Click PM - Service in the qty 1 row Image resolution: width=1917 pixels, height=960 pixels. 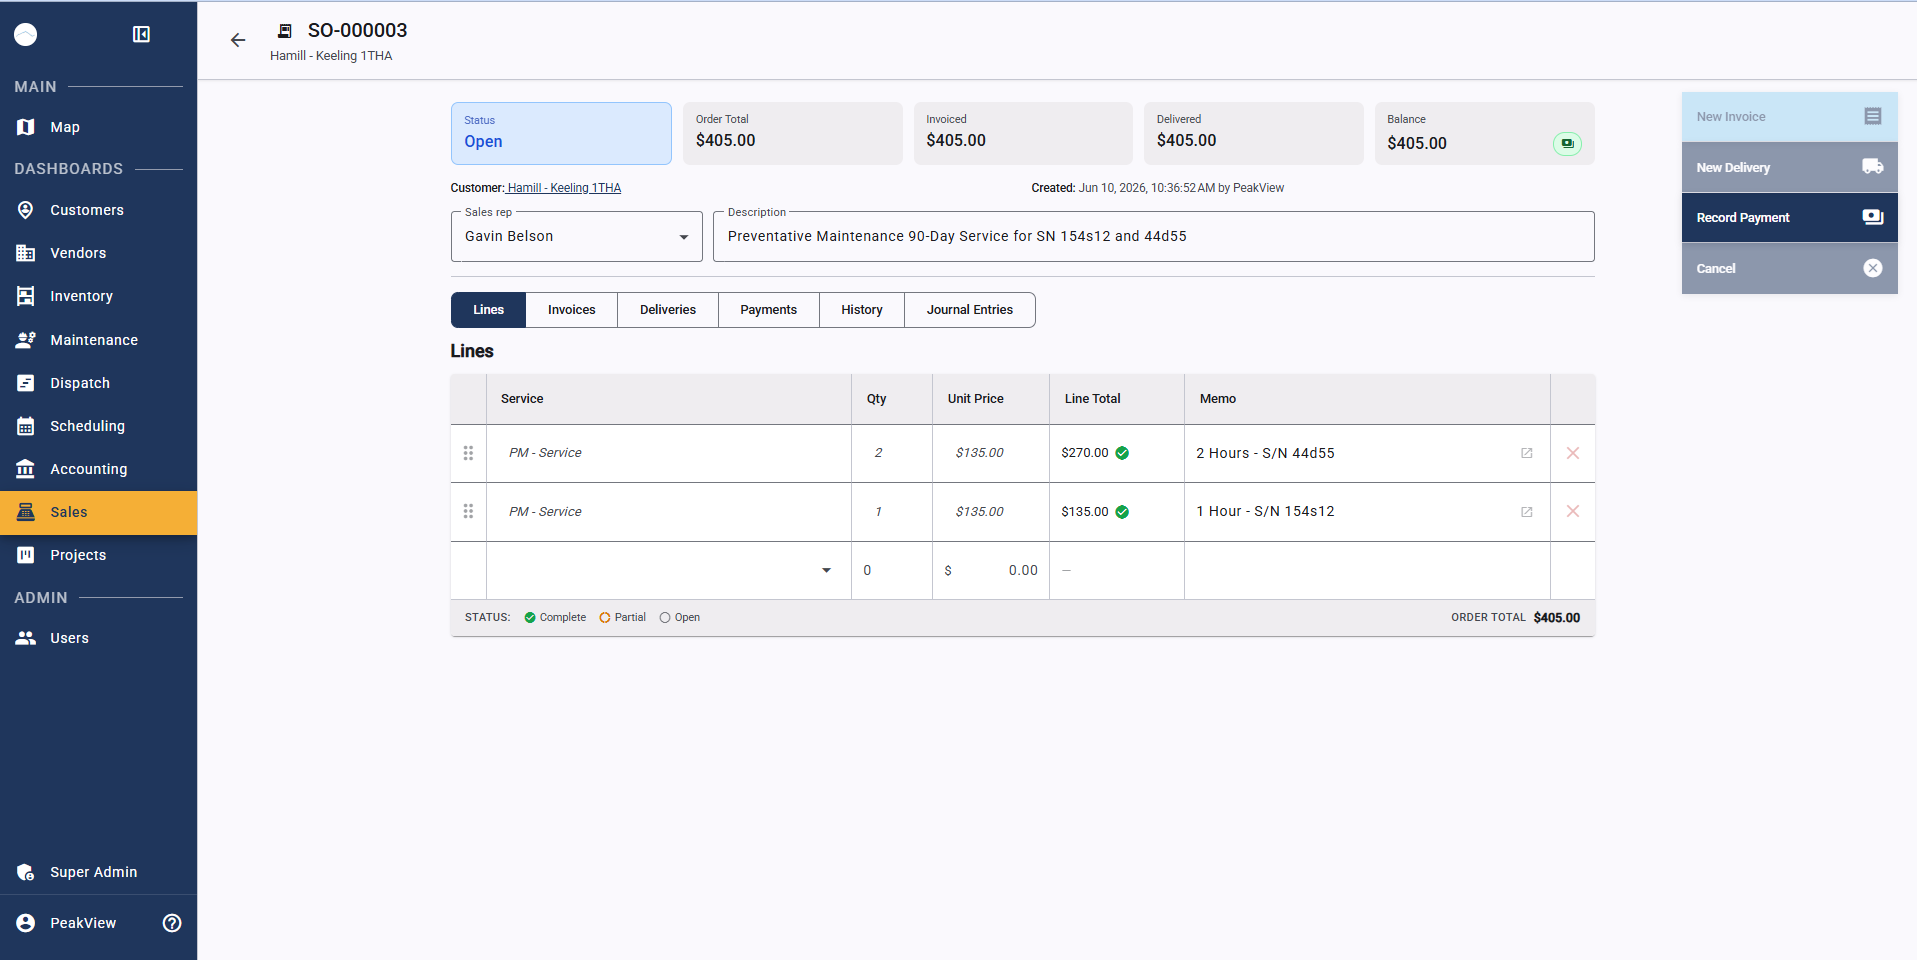click(545, 512)
